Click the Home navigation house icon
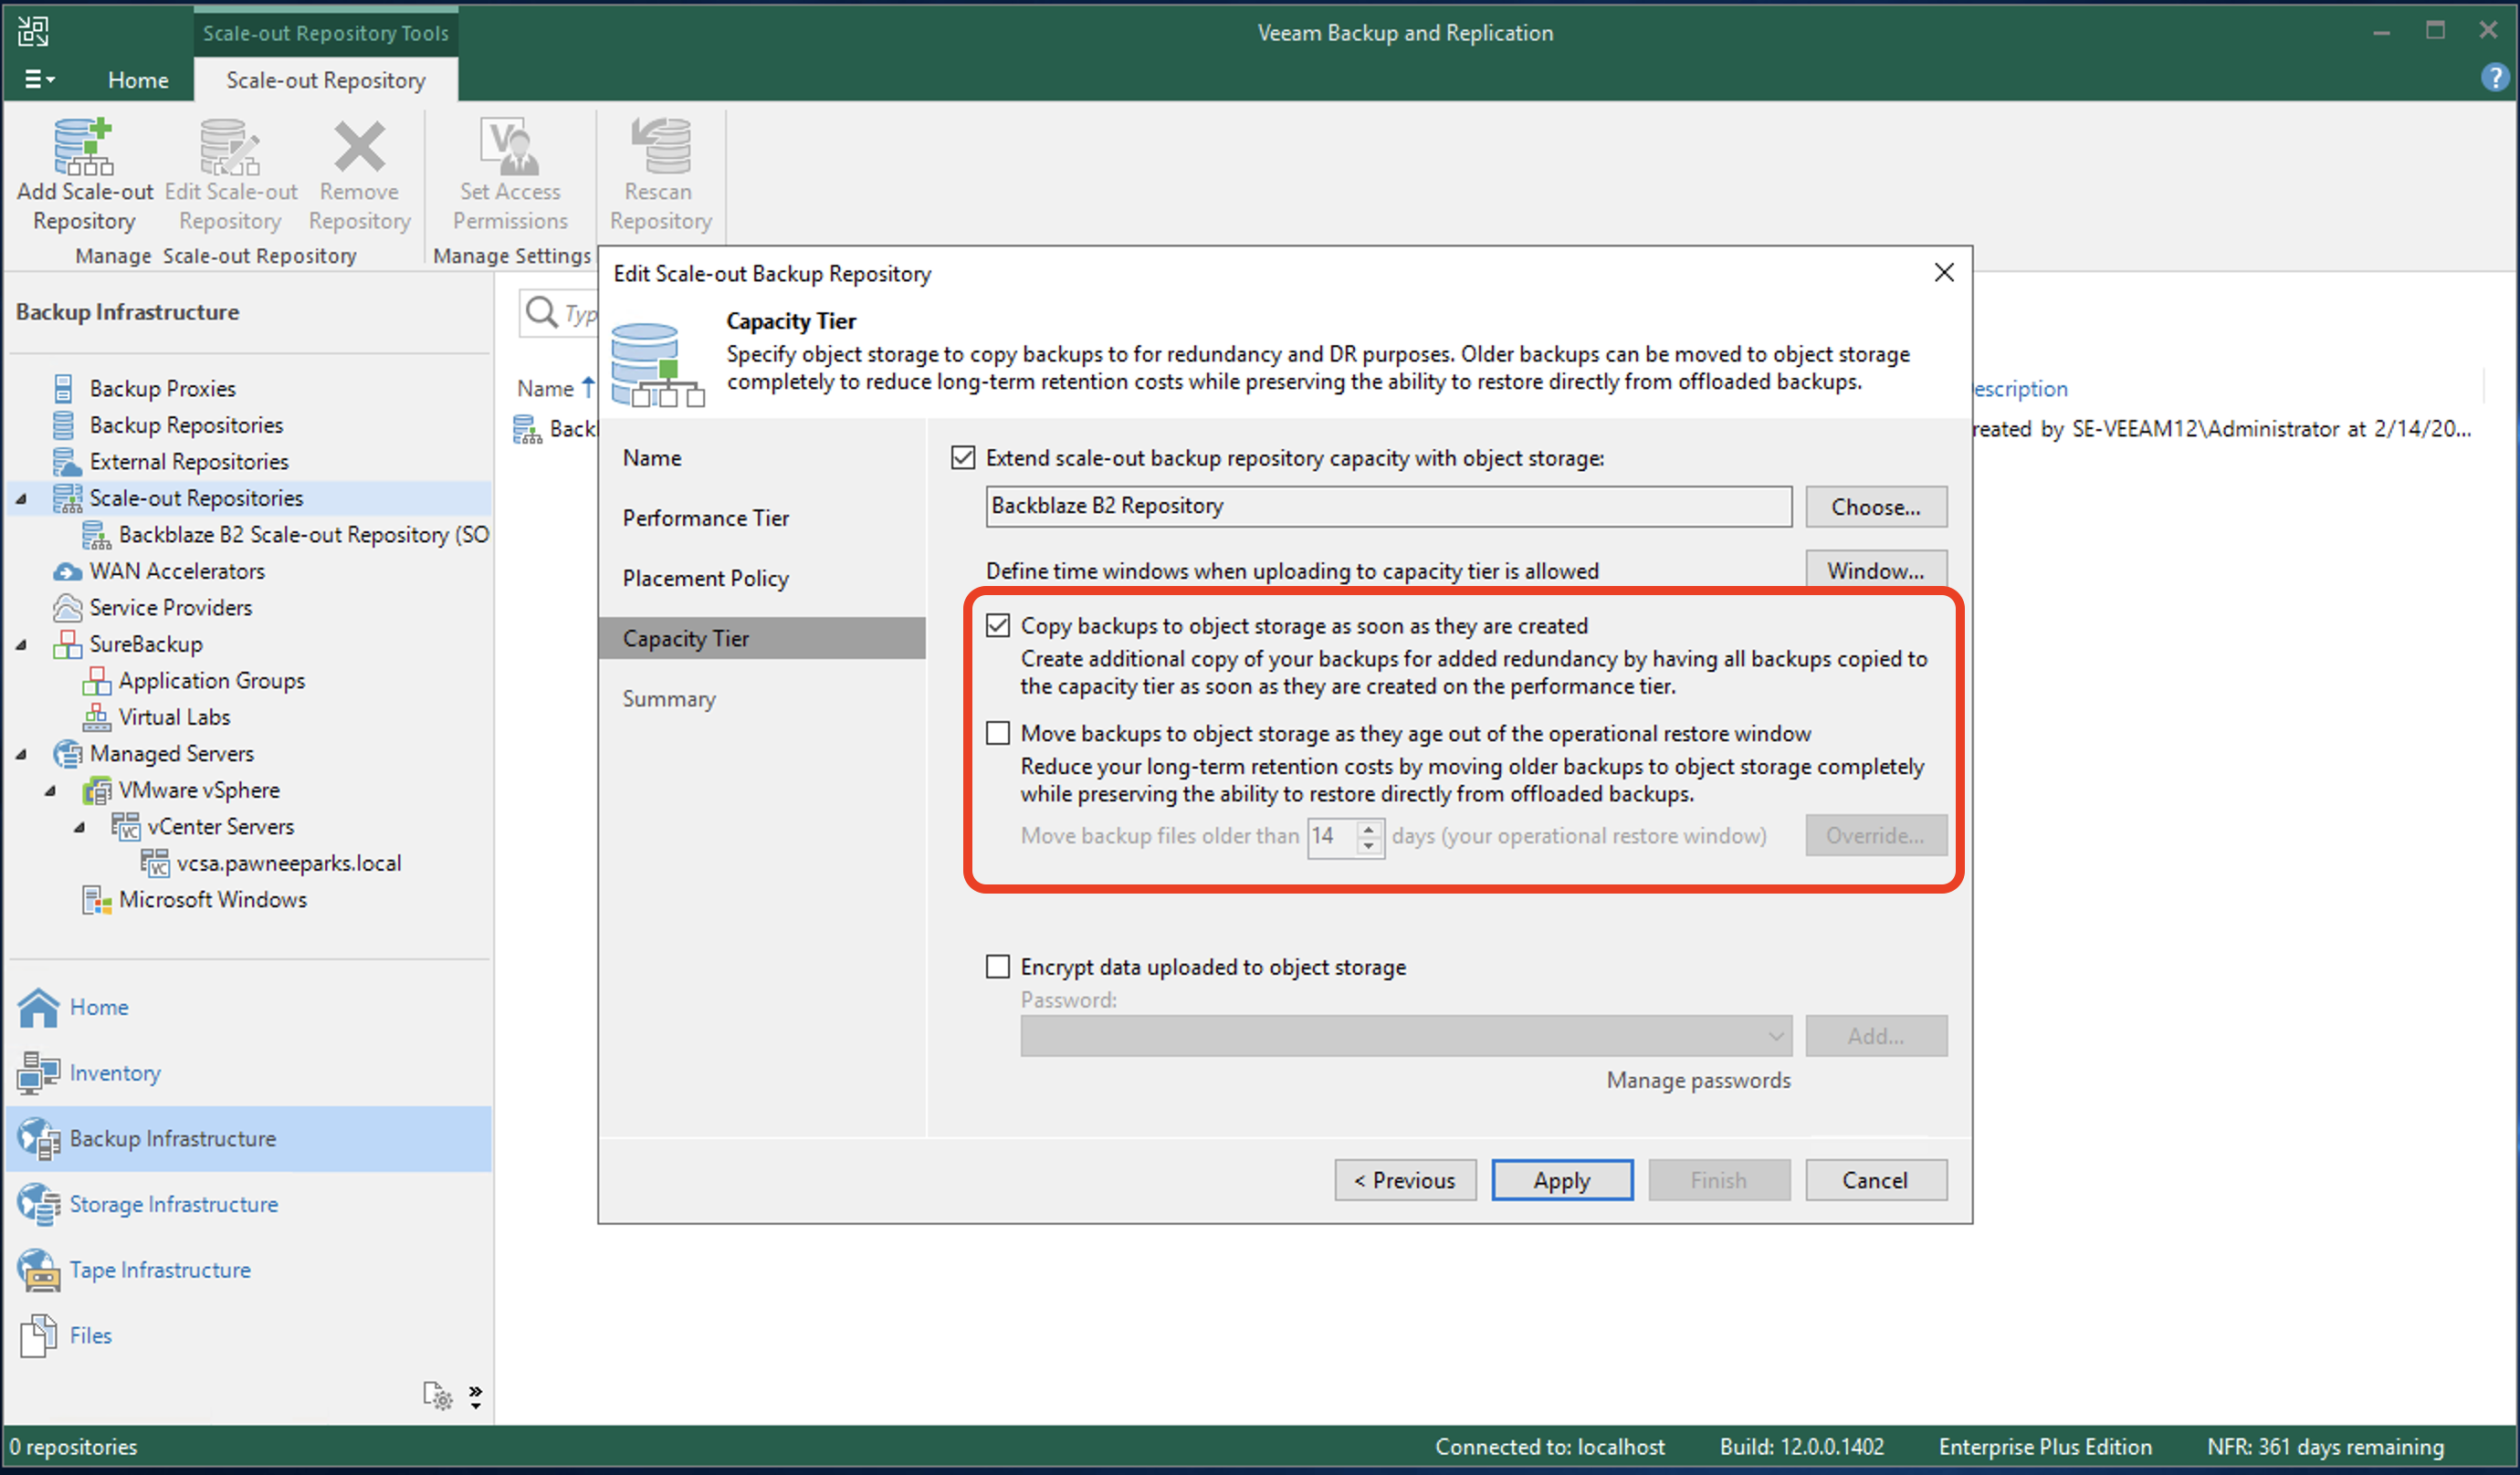Viewport: 2520px width, 1475px height. coord(39,1007)
